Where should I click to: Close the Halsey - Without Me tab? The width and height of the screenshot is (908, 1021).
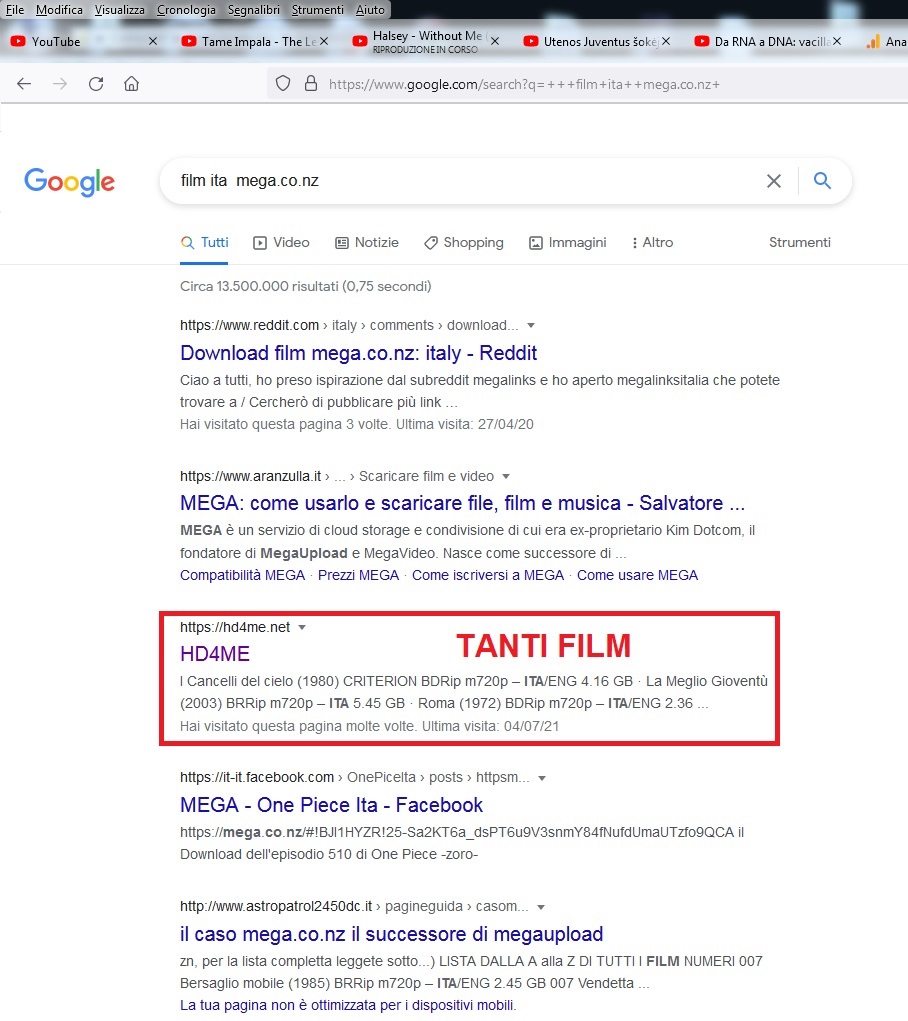click(x=495, y=41)
